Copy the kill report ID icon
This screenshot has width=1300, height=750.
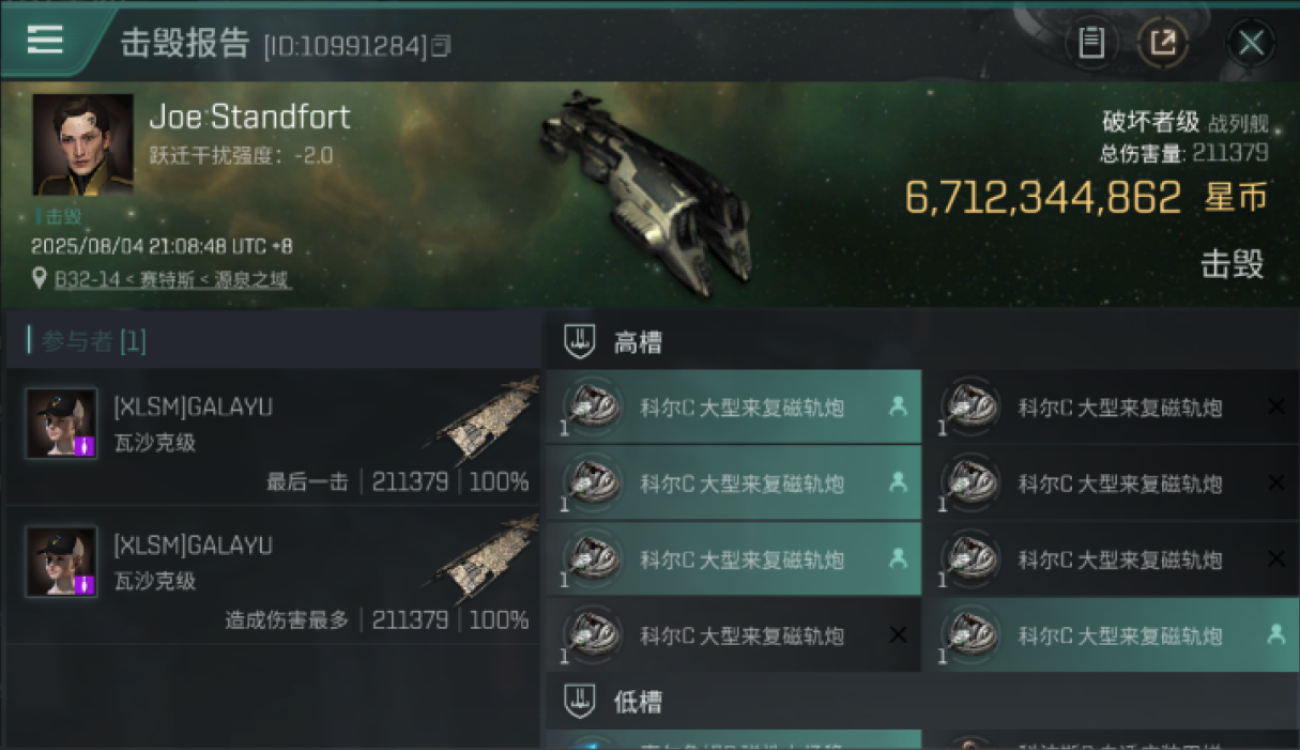[441, 46]
